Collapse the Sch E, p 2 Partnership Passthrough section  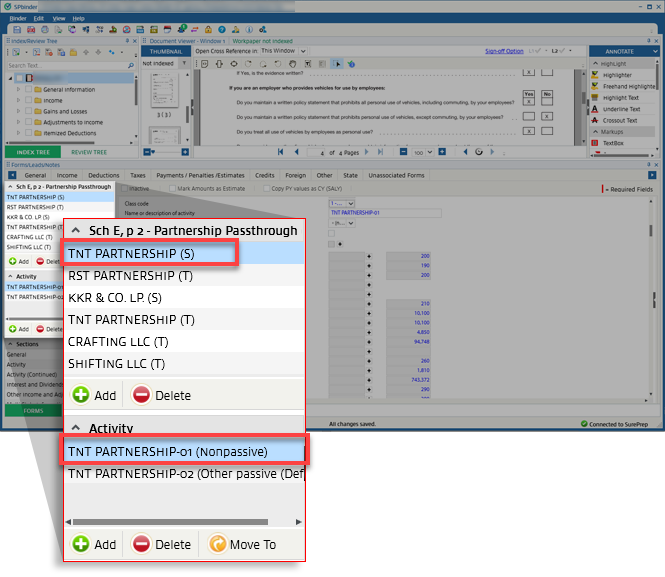[76, 231]
